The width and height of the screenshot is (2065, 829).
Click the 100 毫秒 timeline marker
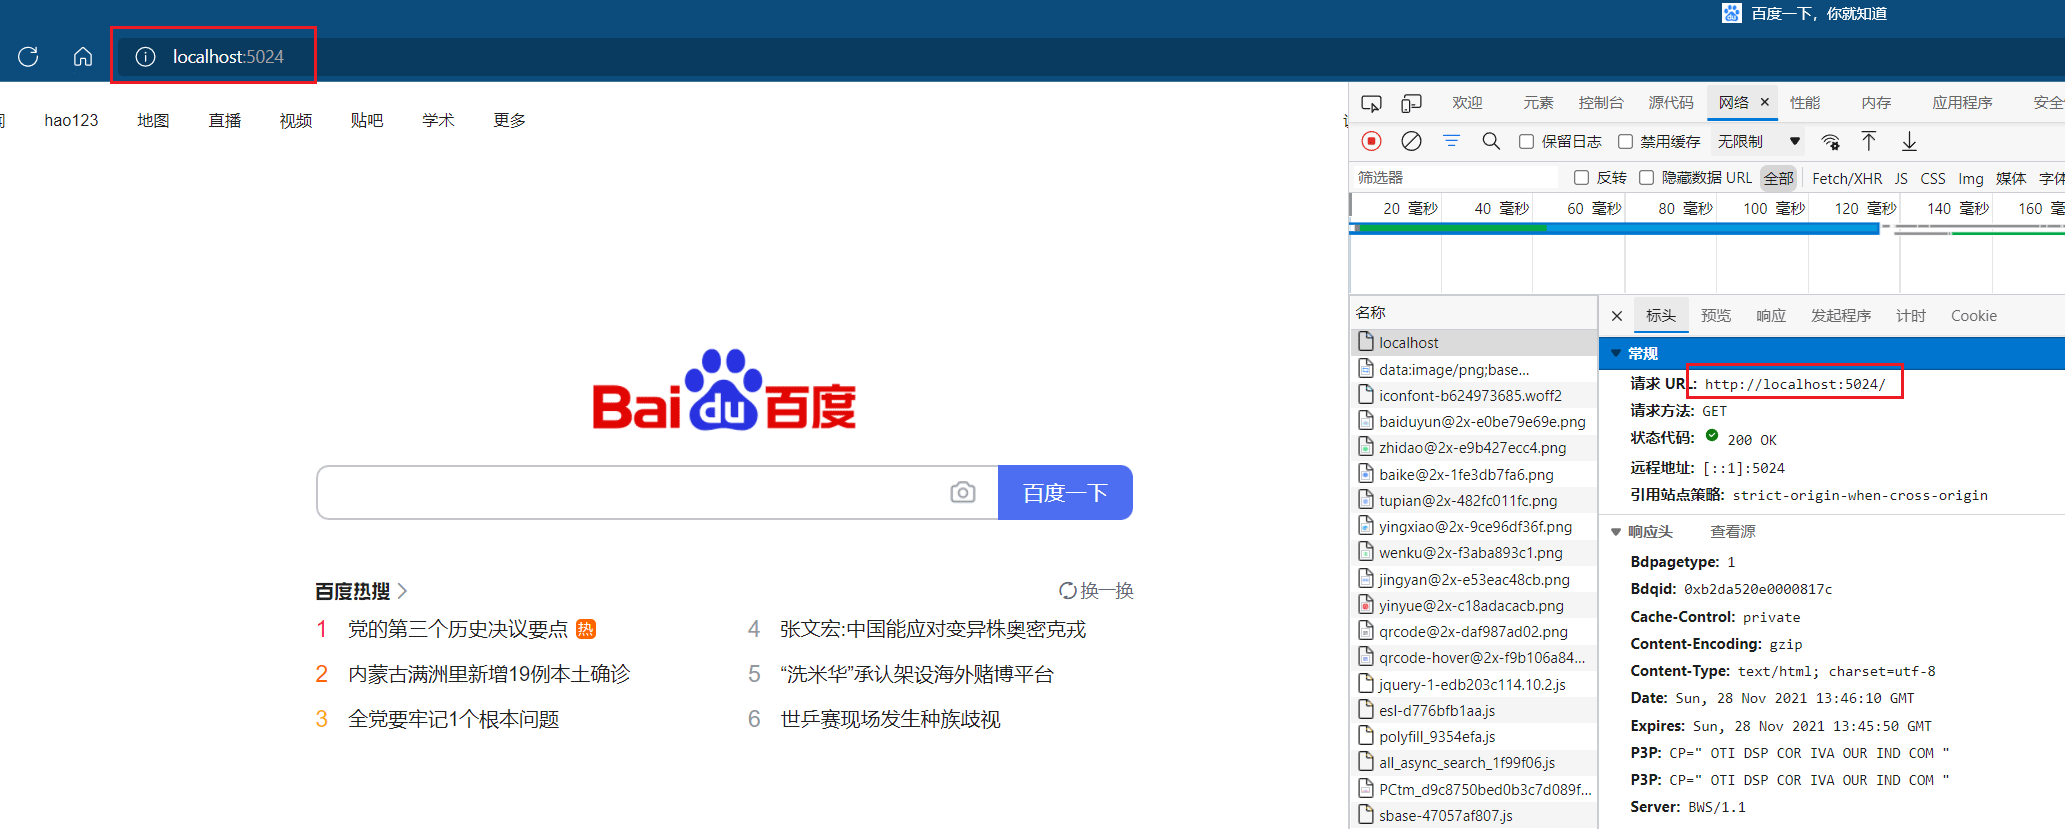pos(1774,208)
